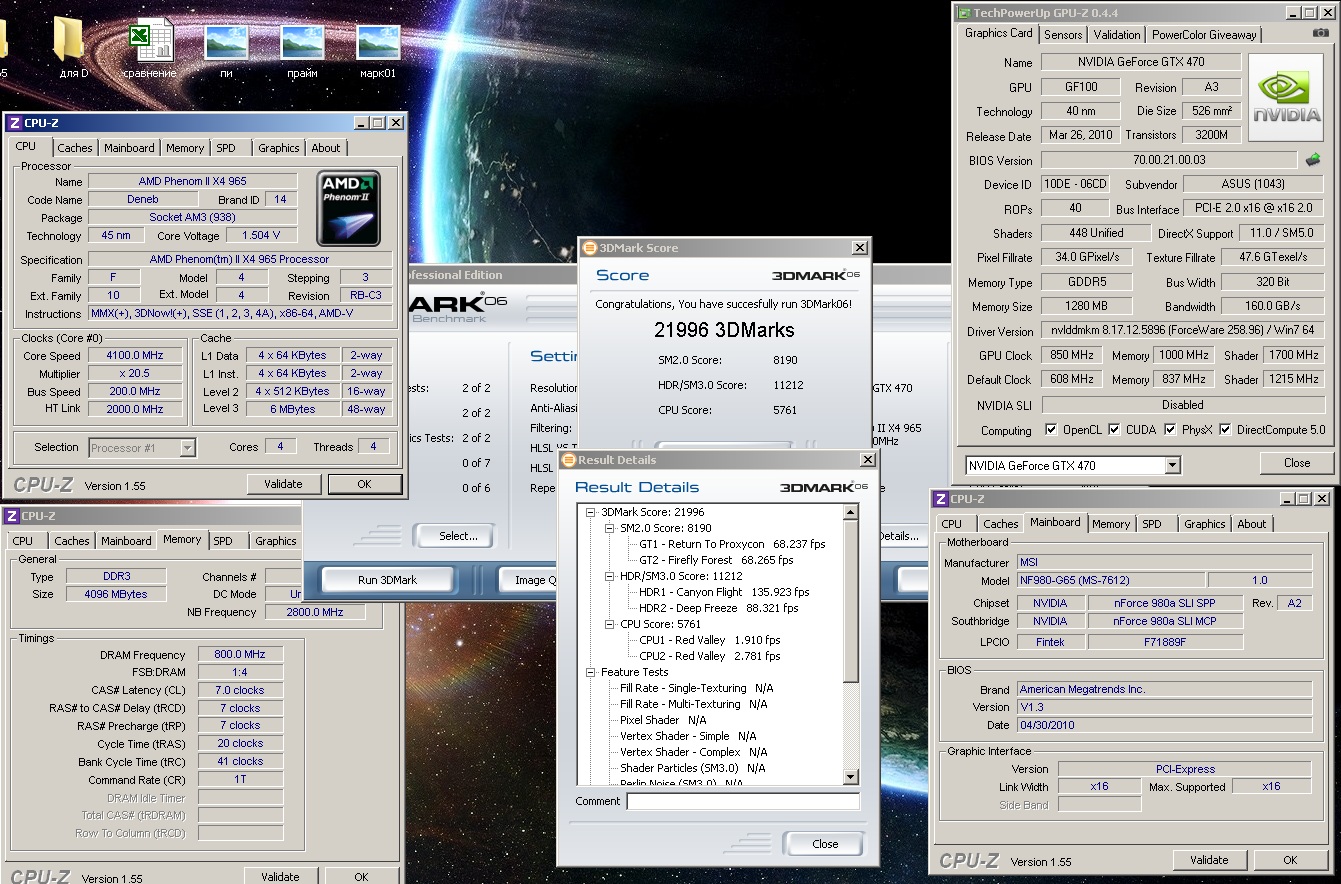The width and height of the screenshot is (1341, 884).
Task: Open the Graphics tab in the CPU-Z processor window
Action: [x=279, y=147]
